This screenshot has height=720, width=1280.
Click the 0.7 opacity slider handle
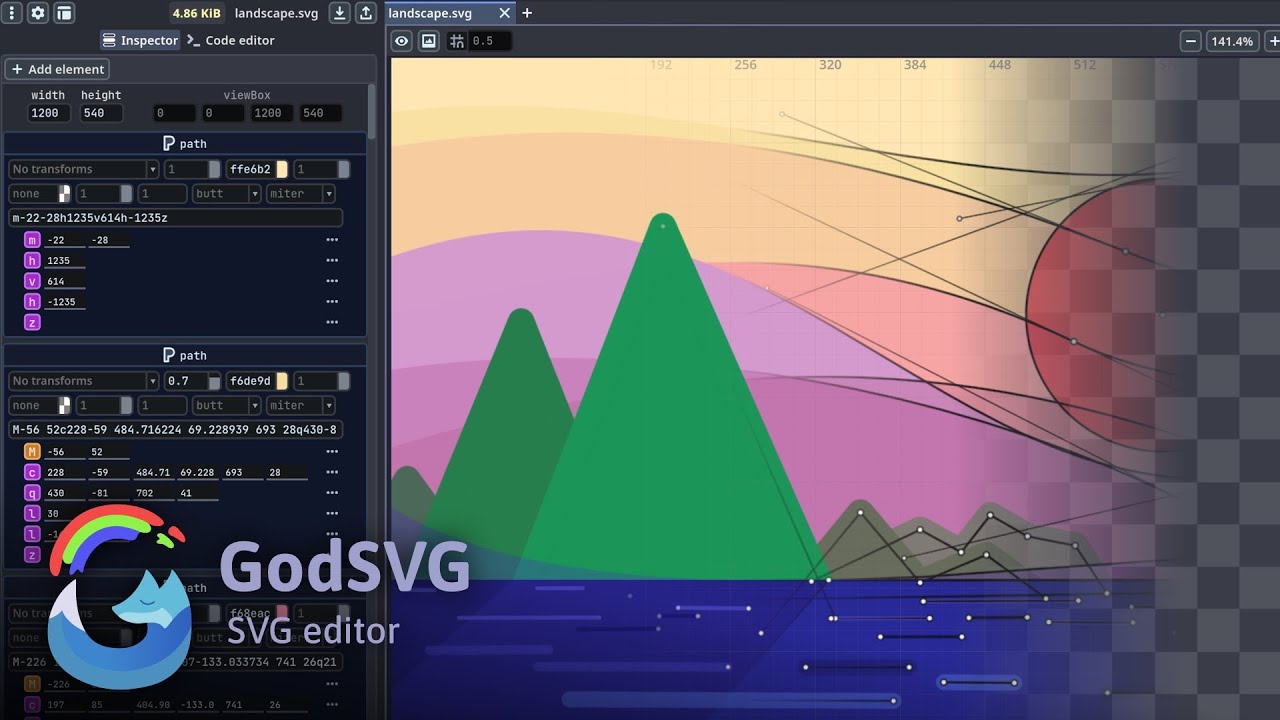pos(214,381)
